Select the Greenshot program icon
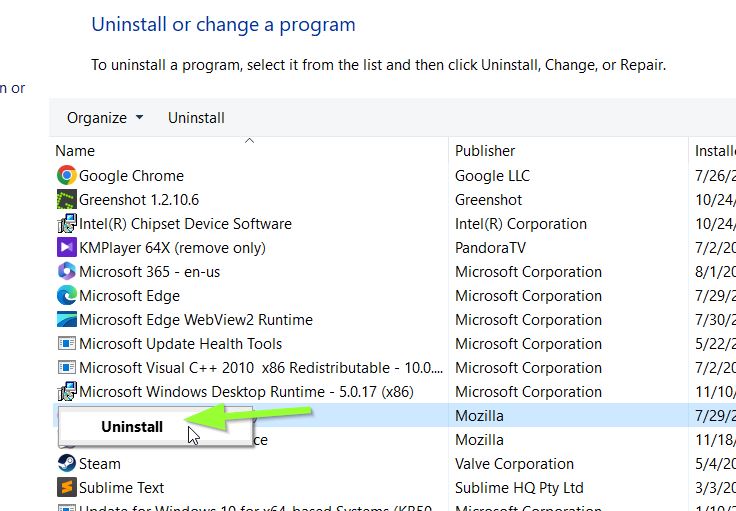Screen dimensions: 736x511 tap(67, 199)
